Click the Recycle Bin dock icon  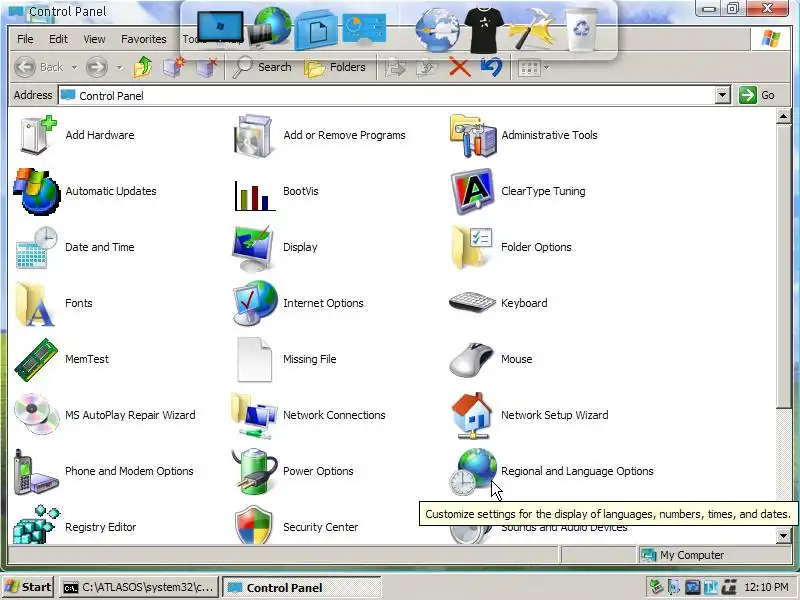click(581, 30)
